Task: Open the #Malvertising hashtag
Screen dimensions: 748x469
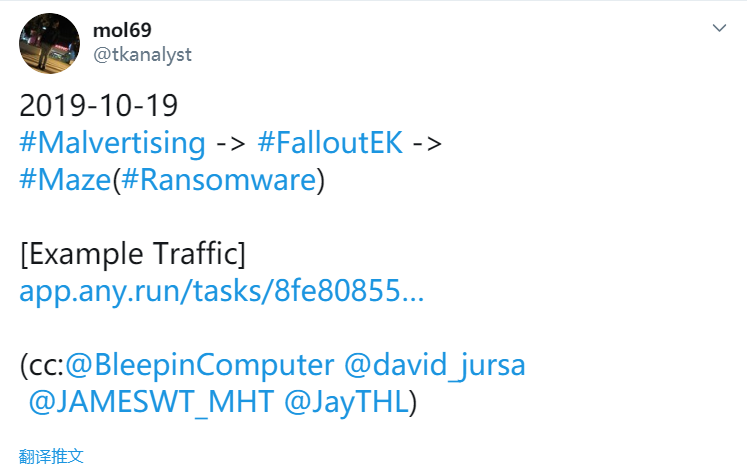Action: (x=113, y=143)
